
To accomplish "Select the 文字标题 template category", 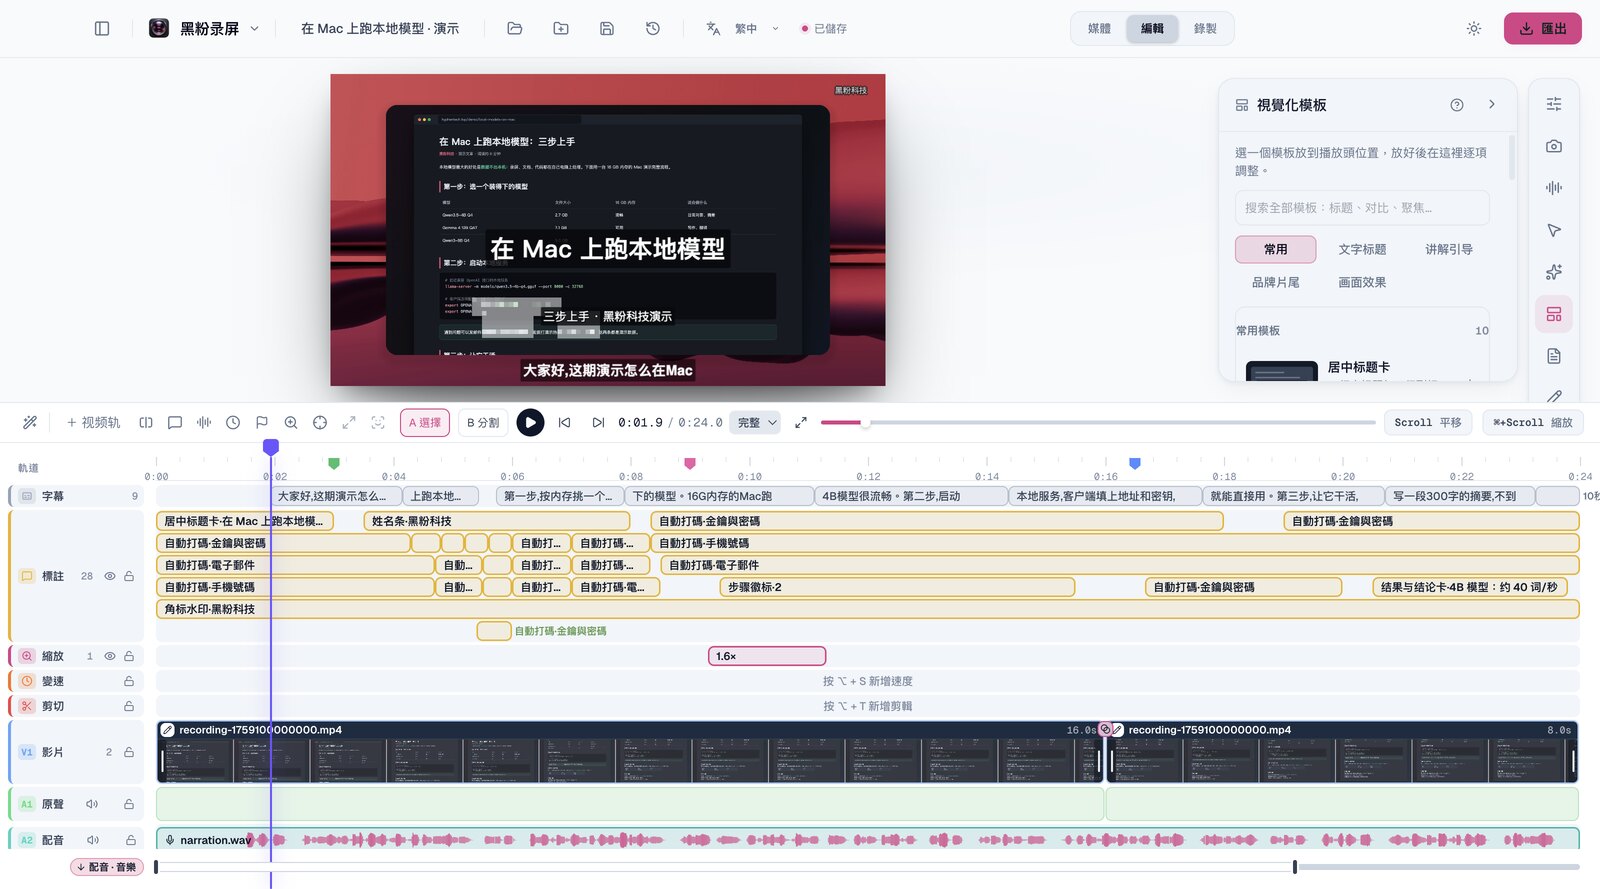I will click(1362, 249).
